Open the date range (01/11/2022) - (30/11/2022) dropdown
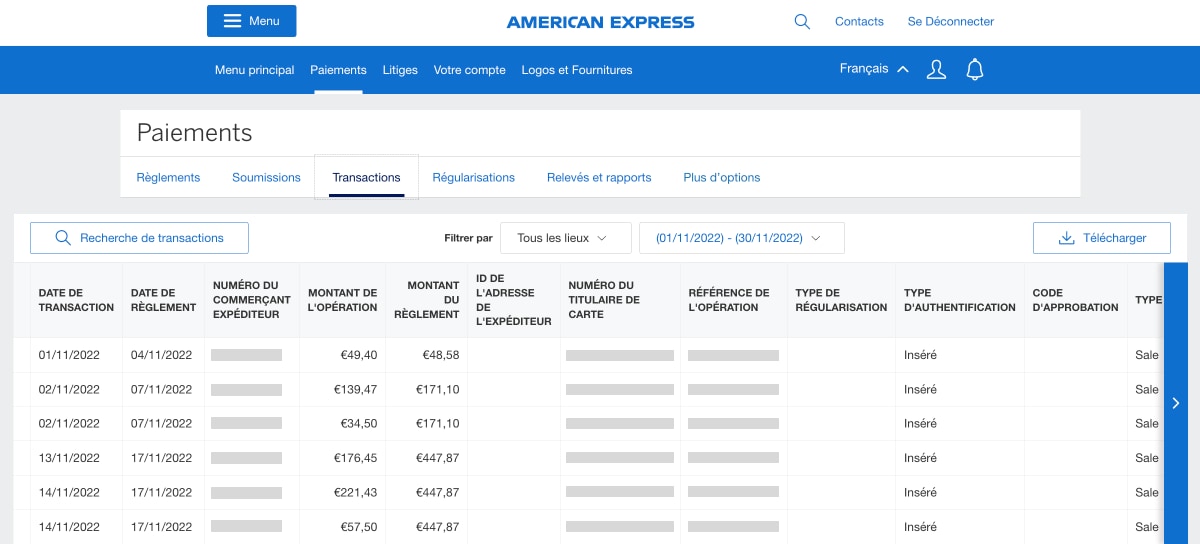 742,238
